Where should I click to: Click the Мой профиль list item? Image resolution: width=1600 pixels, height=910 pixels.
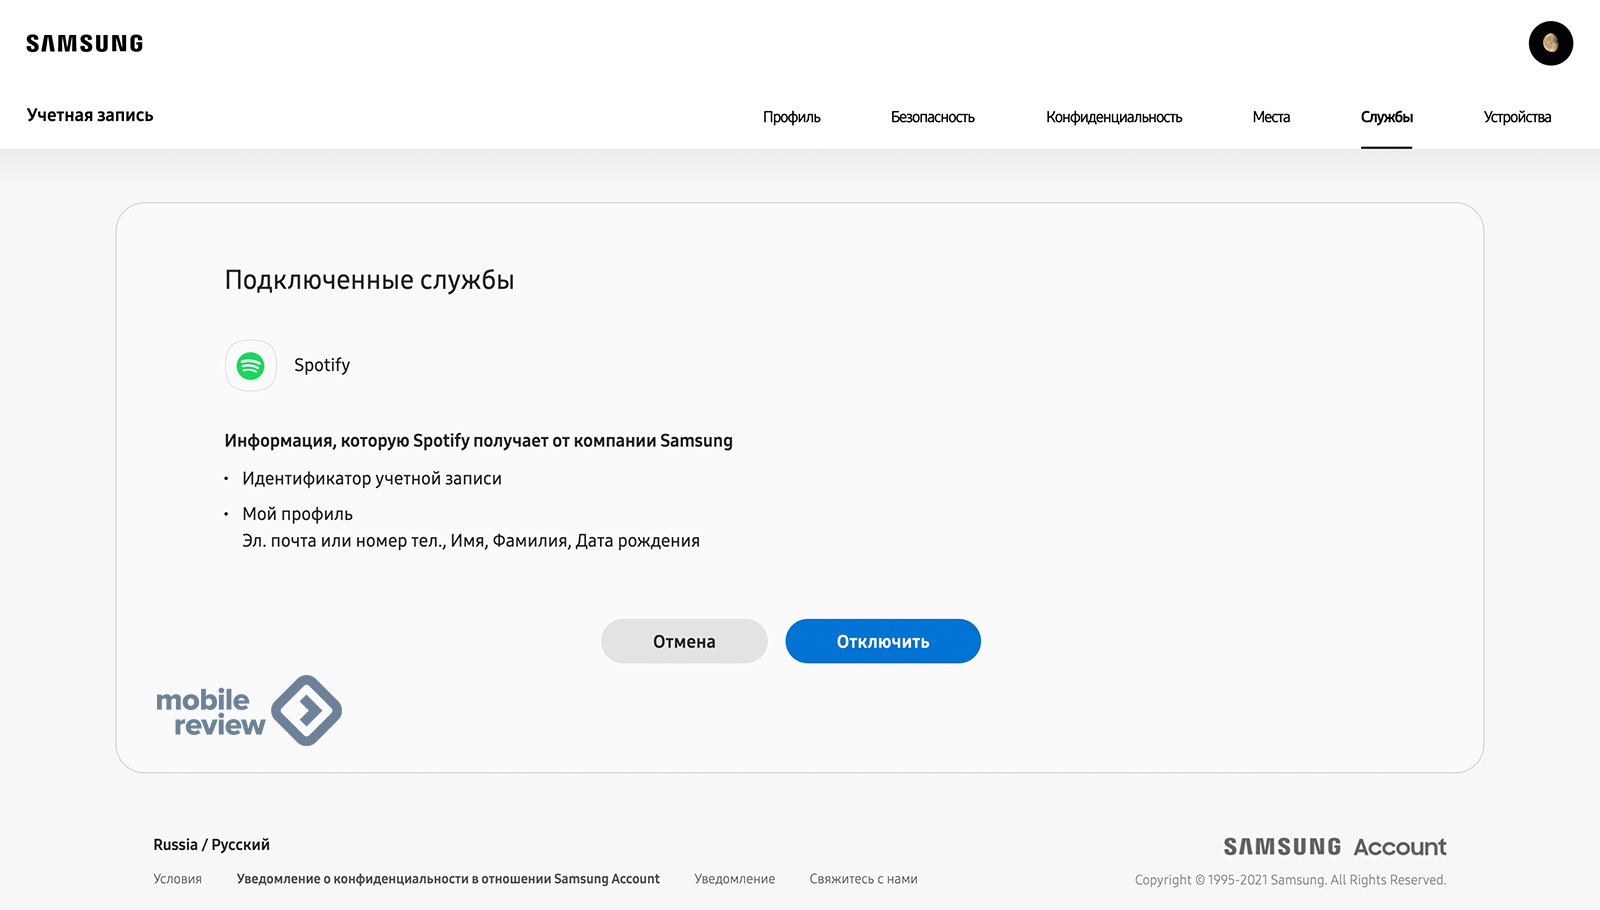pyautogui.click(x=297, y=514)
